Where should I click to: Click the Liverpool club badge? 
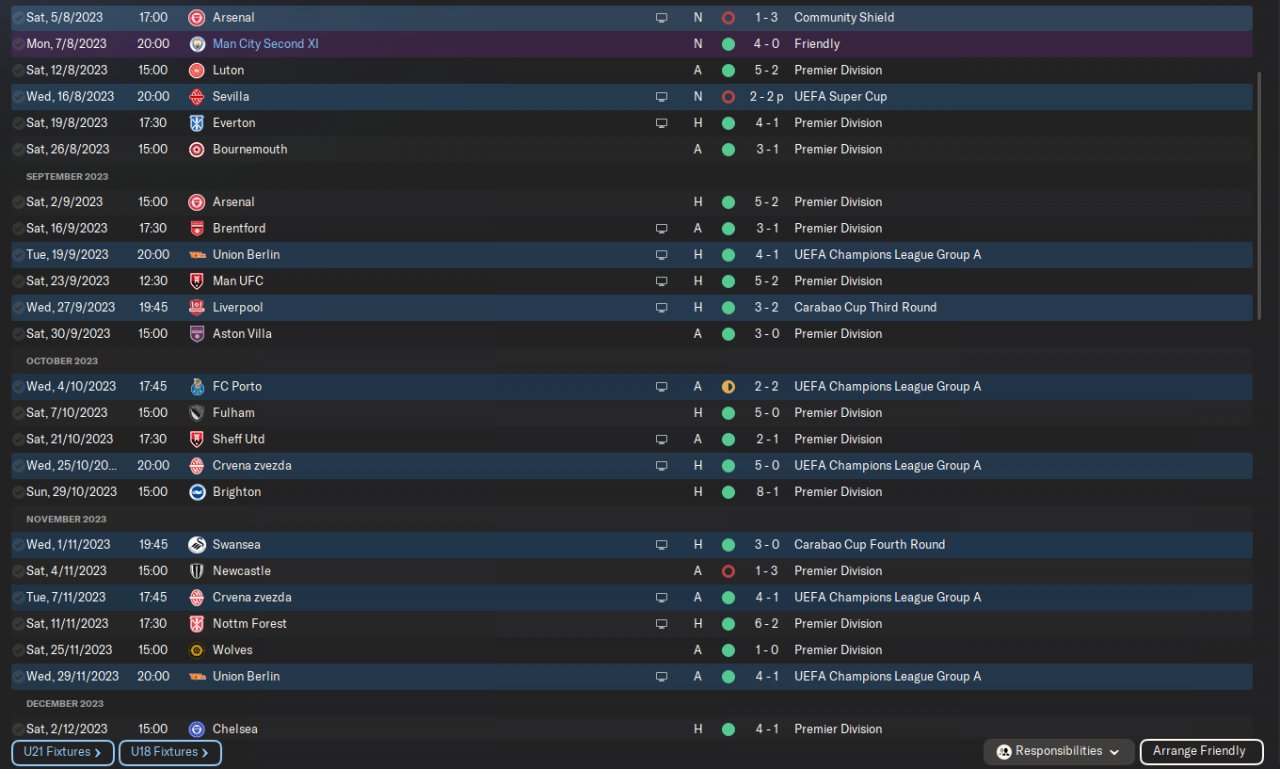coord(197,307)
